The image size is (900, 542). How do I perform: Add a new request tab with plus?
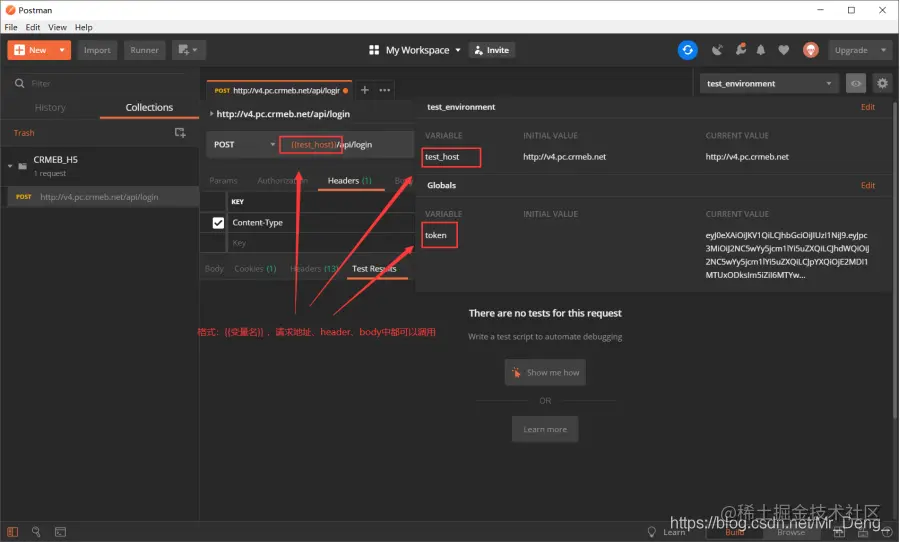(364, 90)
